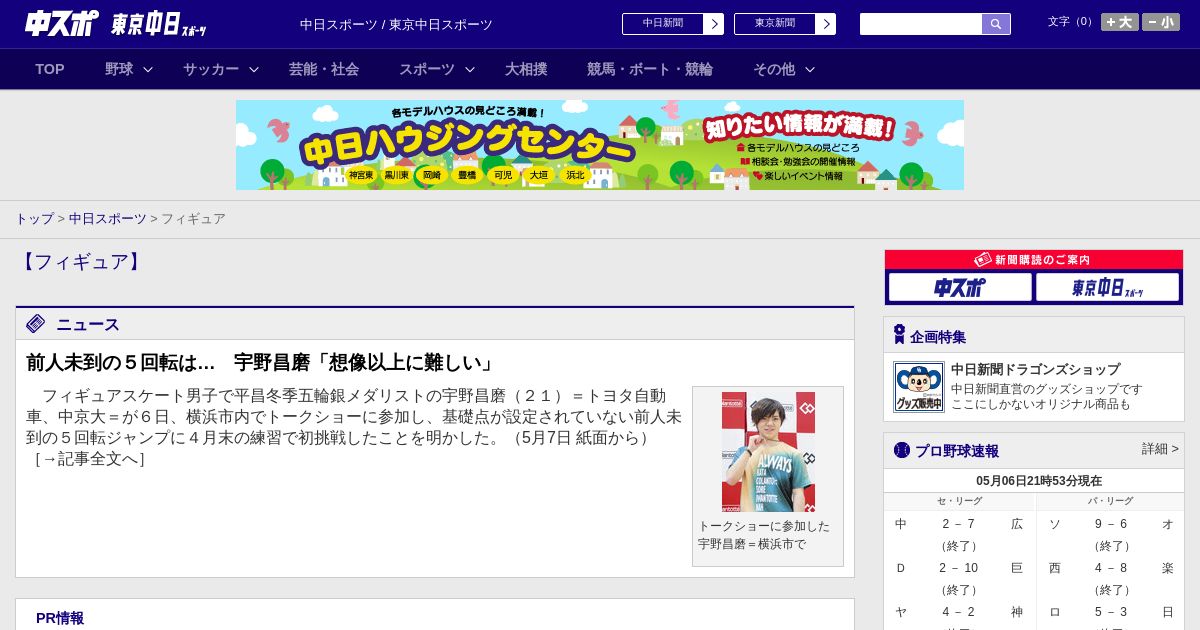Viewport: 1200px width, 630px height.
Task: Increase text size with ＋大 button
Action: (x=1120, y=22)
